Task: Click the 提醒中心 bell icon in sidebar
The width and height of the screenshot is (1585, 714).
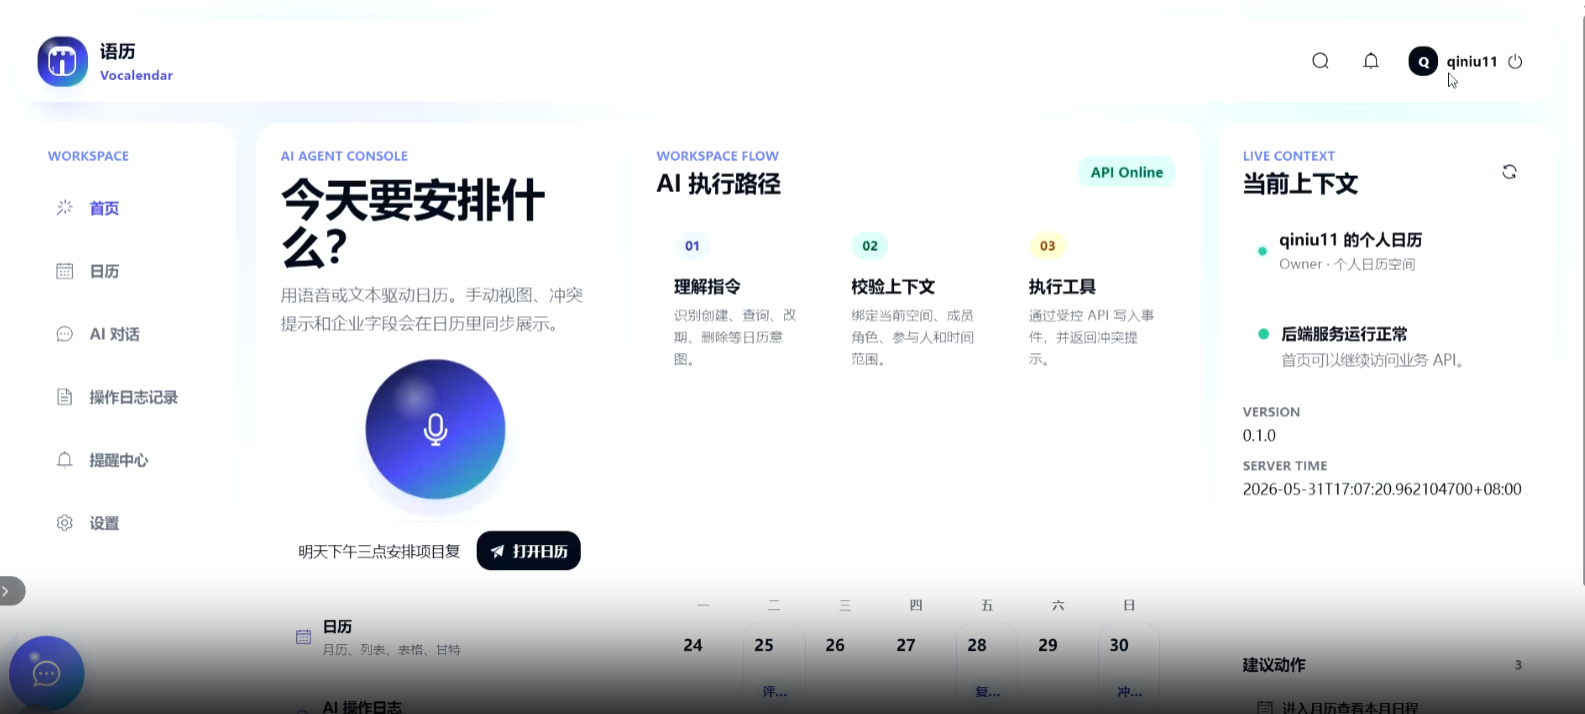Action: point(65,460)
